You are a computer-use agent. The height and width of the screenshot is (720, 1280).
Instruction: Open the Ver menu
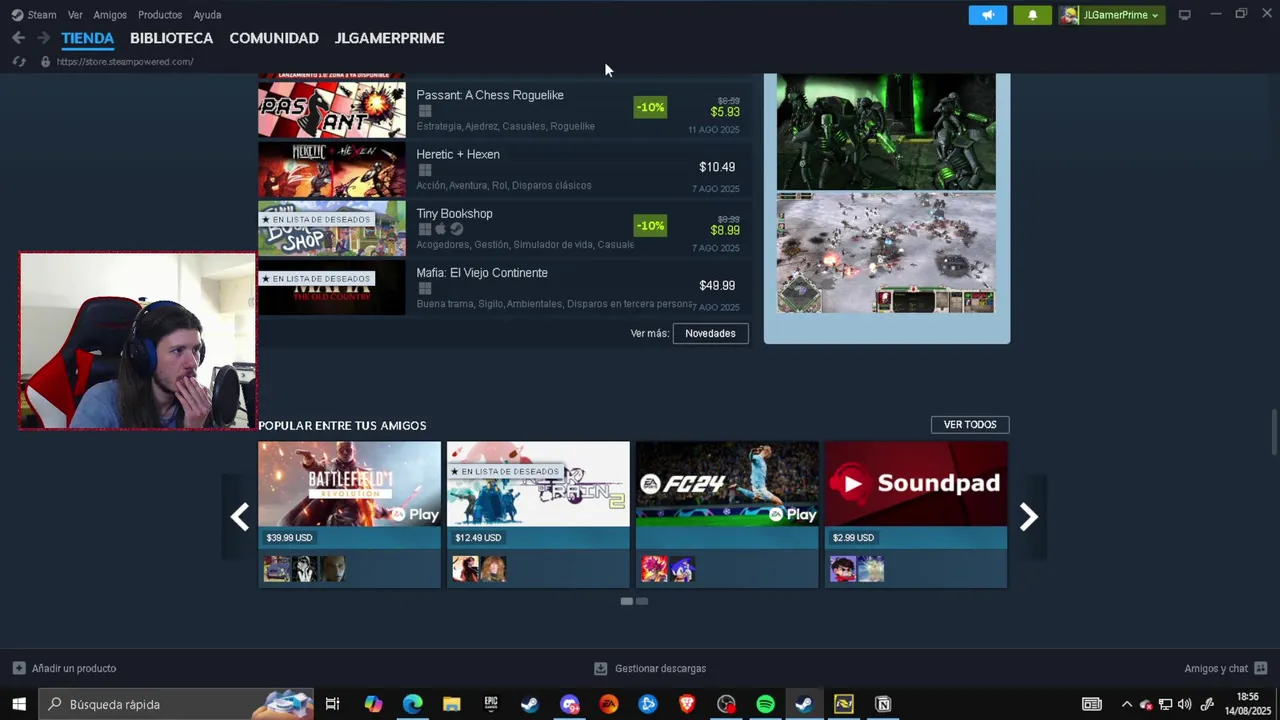click(x=75, y=15)
